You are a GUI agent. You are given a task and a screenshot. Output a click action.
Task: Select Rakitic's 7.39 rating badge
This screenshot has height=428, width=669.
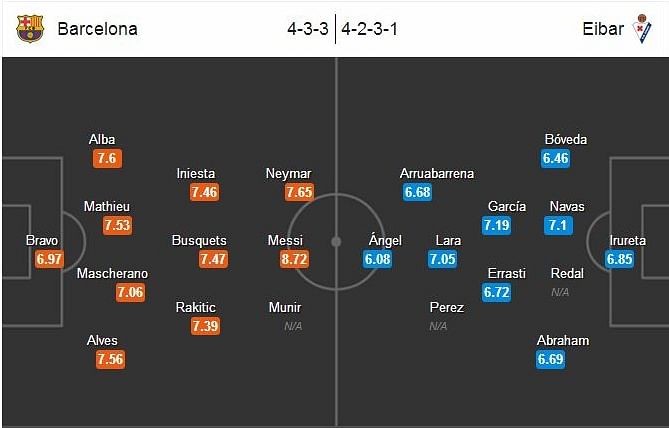[x=205, y=326]
